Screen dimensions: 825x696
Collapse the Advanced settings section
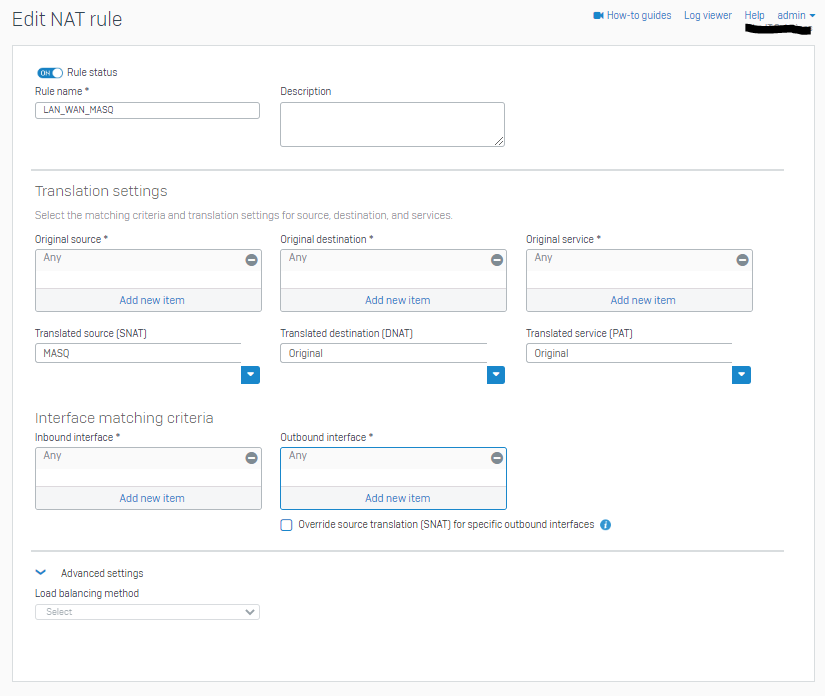pos(41,572)
